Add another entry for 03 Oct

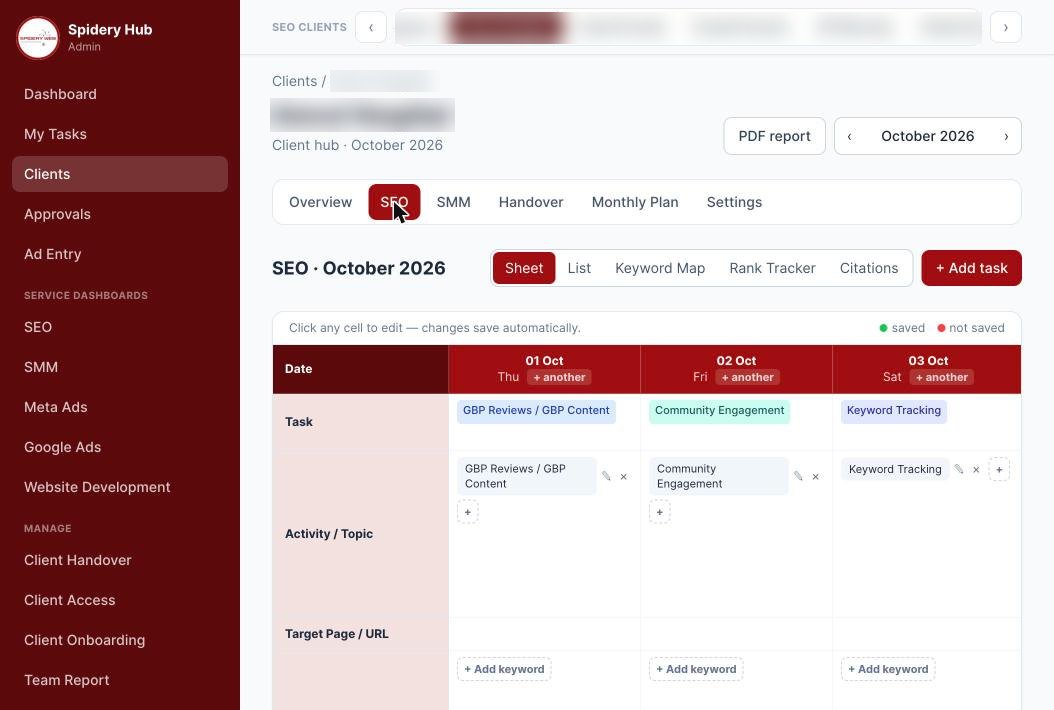pyautogui.click(x=941, y=377)
